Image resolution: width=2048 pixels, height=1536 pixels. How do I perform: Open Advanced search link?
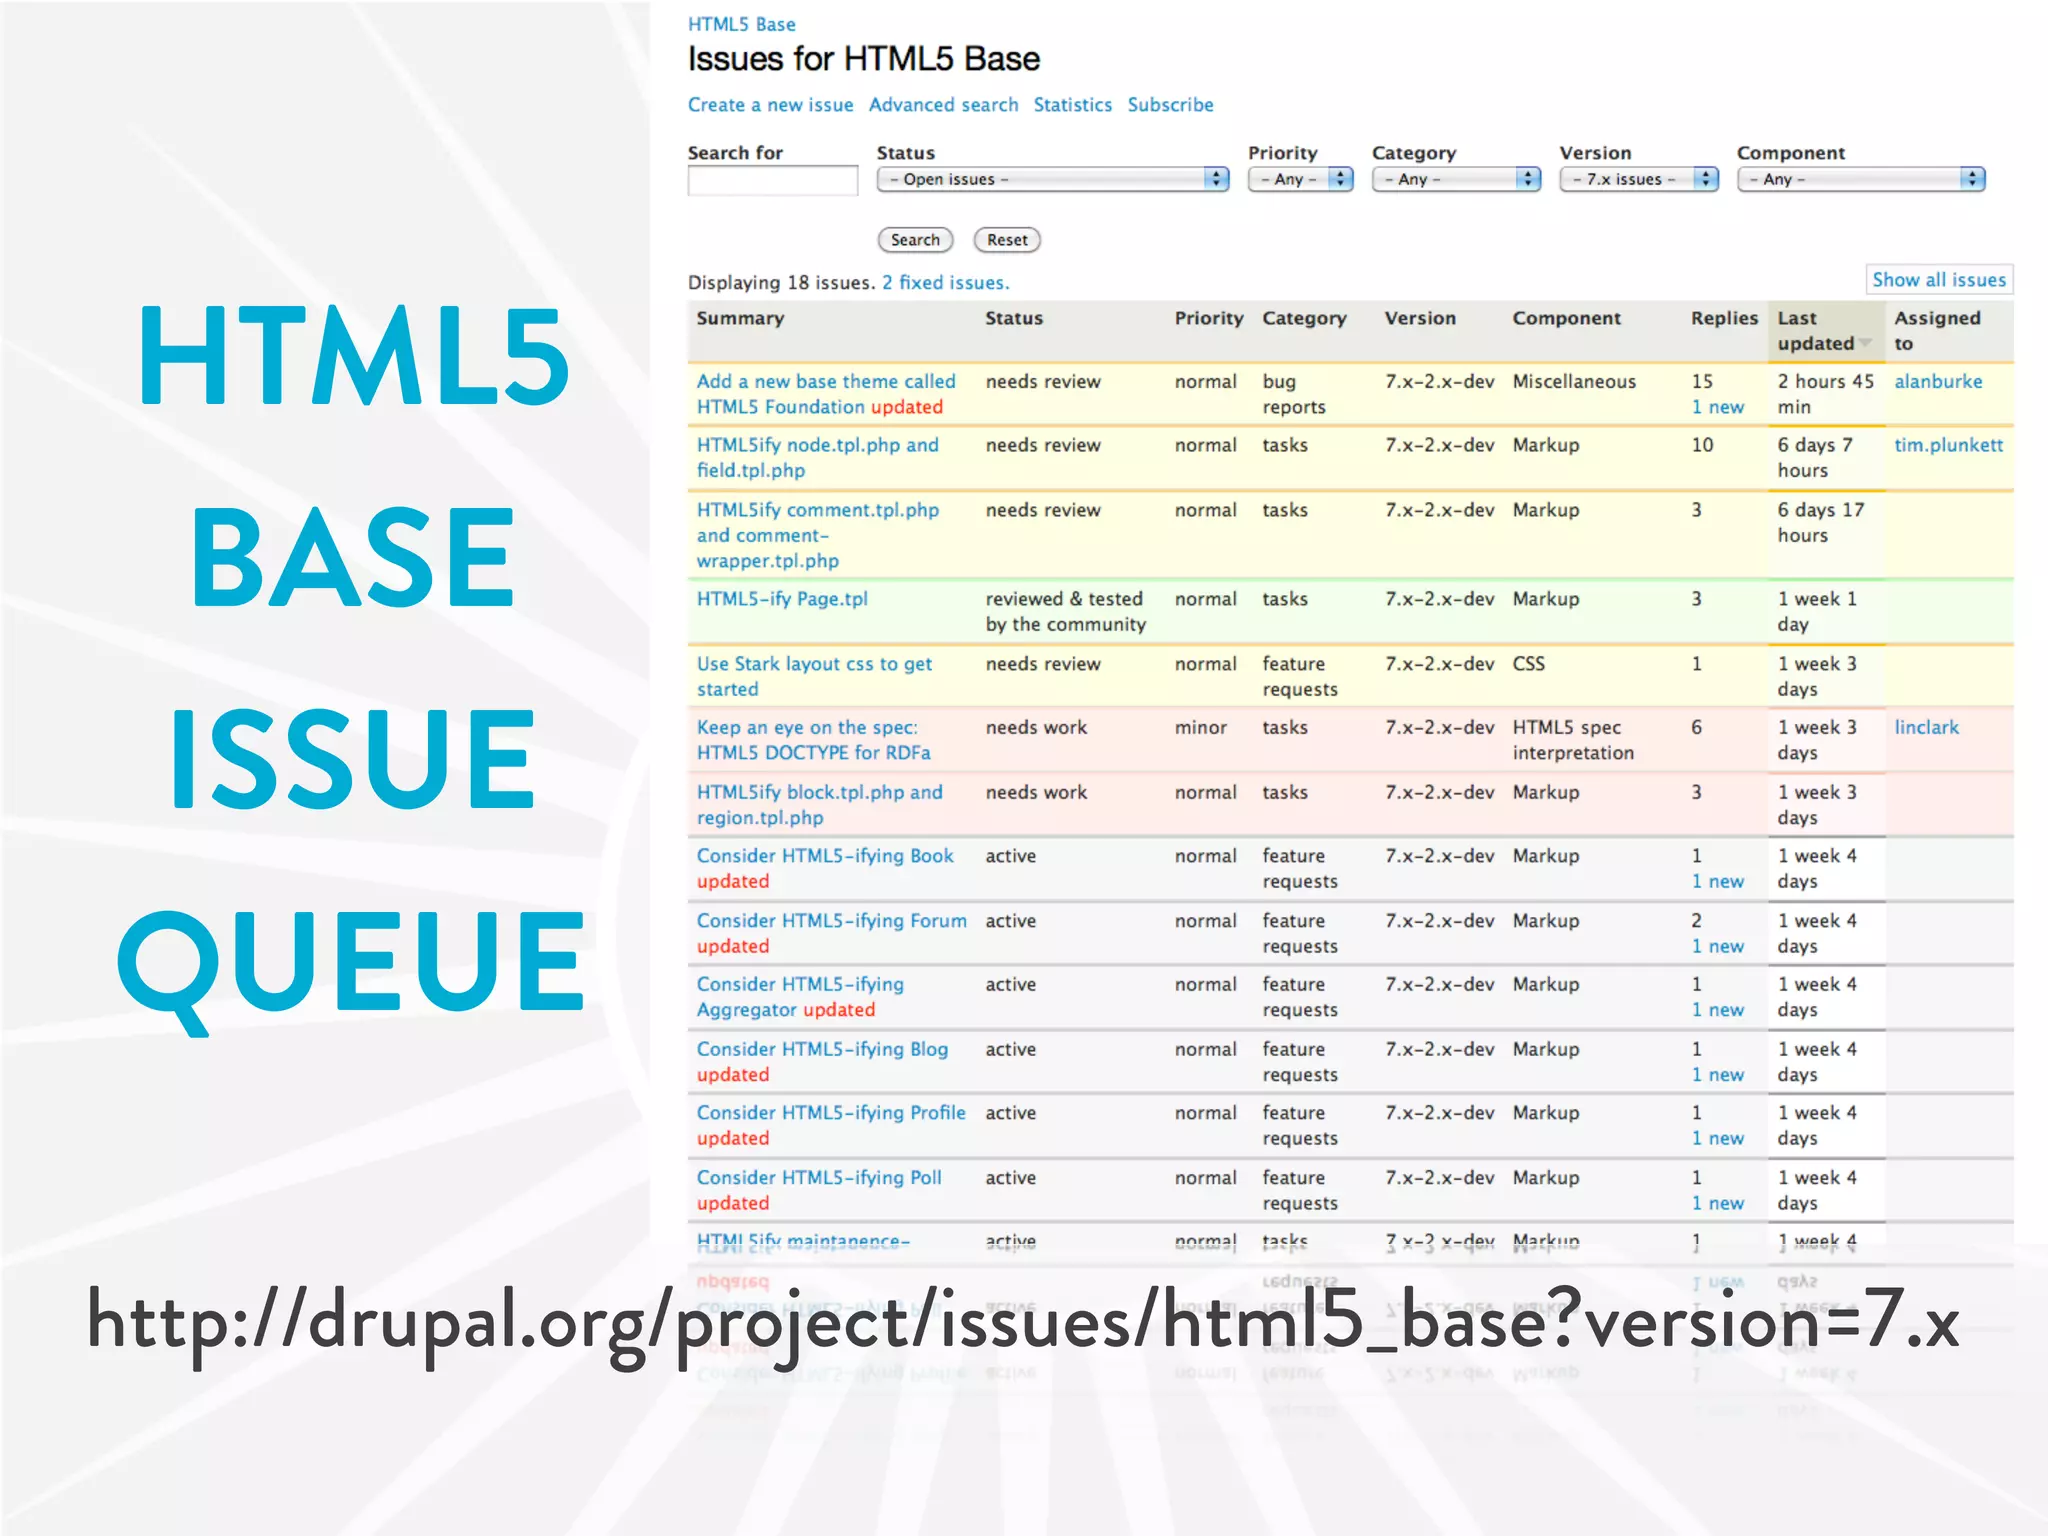[x=943, y=105]
